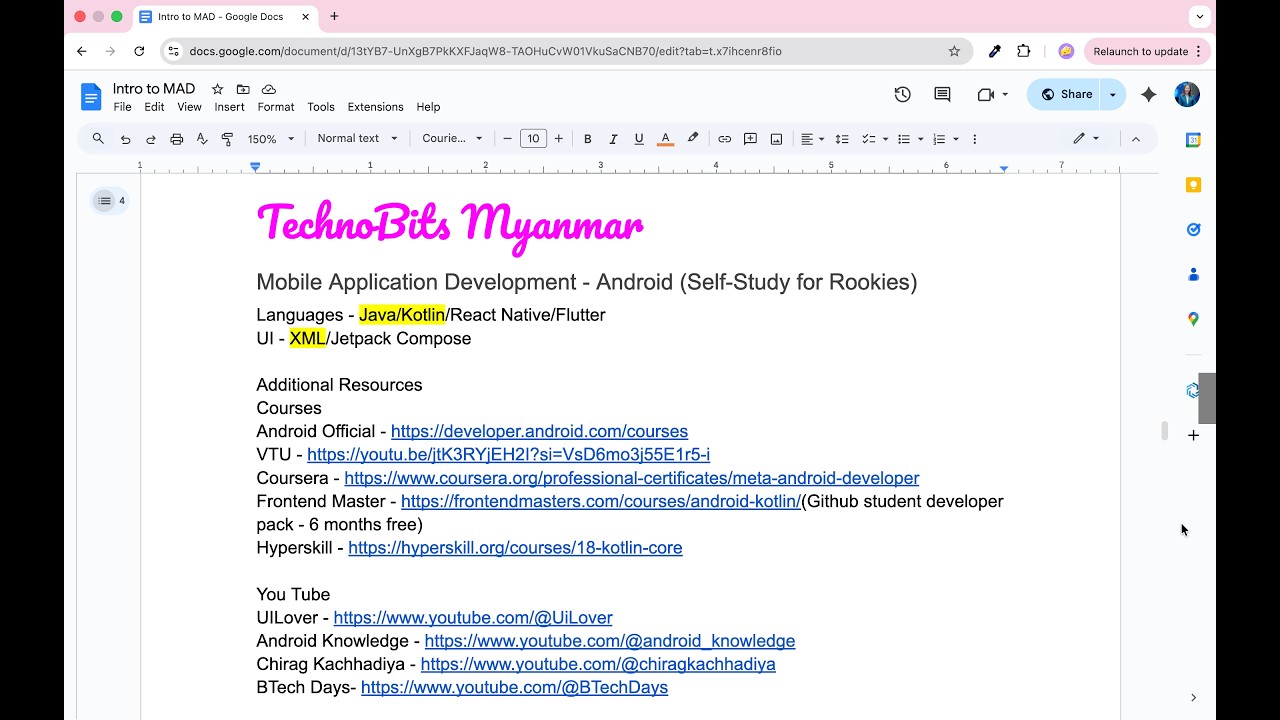The height and width of the screenshot is (720, 1280).
Task: Open the Normal text style dropdown
Action: (358, 139)
